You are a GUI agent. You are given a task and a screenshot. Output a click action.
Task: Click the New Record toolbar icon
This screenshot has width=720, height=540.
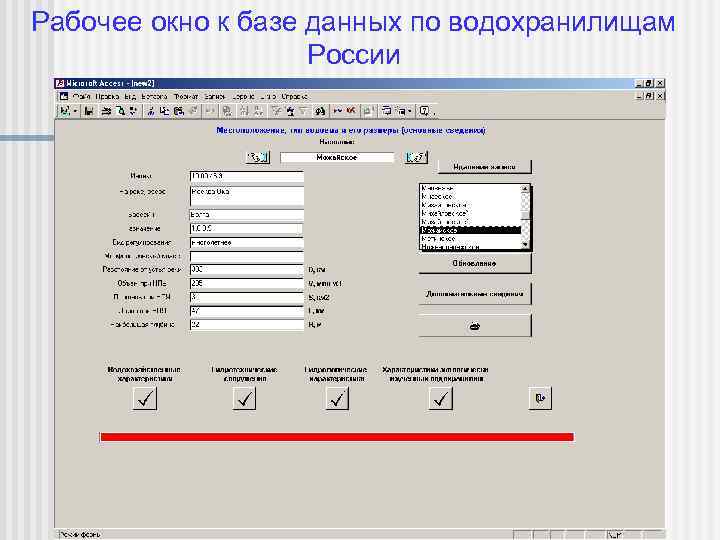338,111
